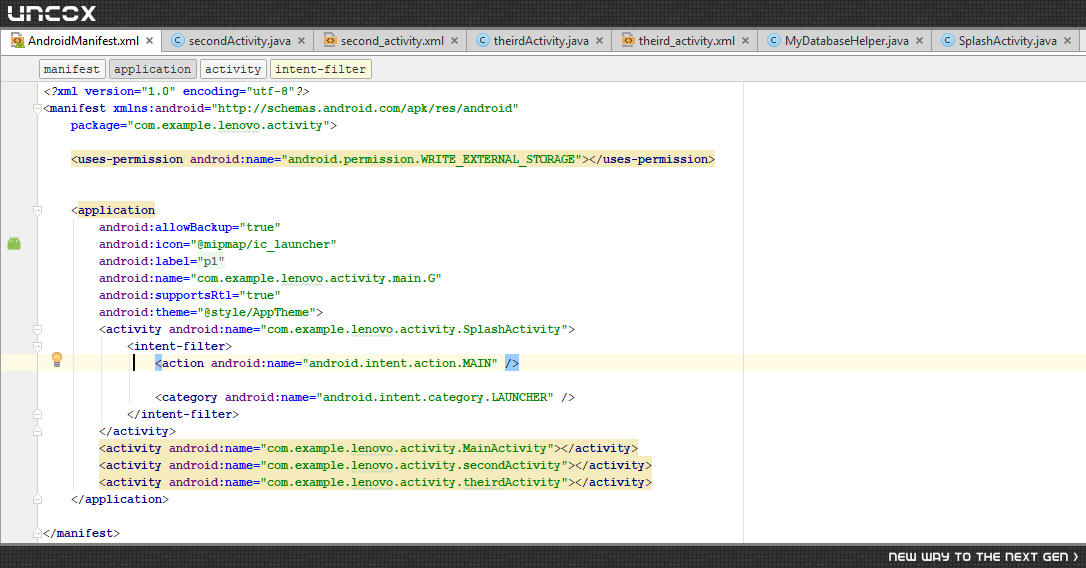
Task: Open the theird_activity.xml tab
Action: pyautogui.click(x=686, y=41)
